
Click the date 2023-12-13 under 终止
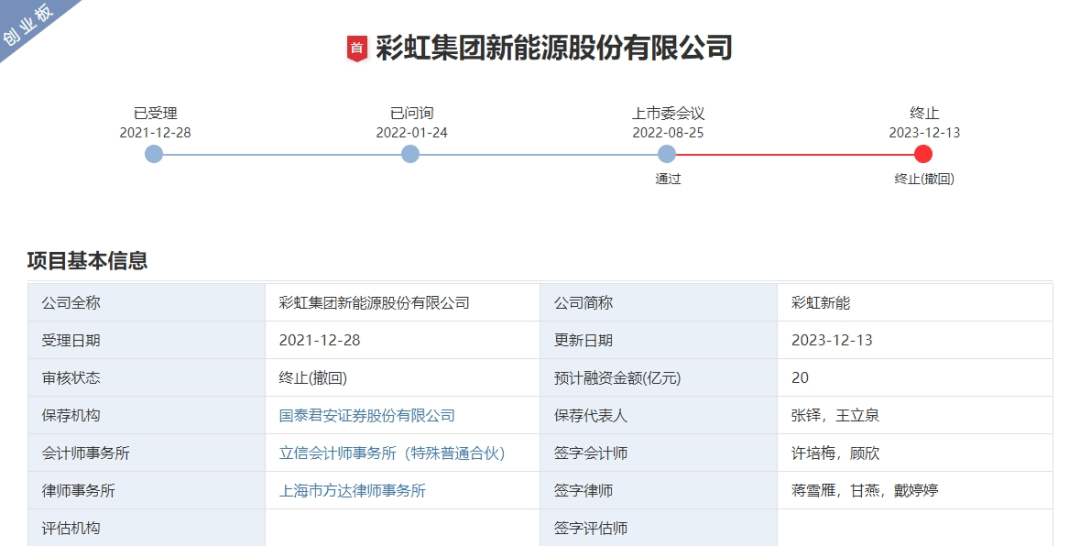(924, 133)
